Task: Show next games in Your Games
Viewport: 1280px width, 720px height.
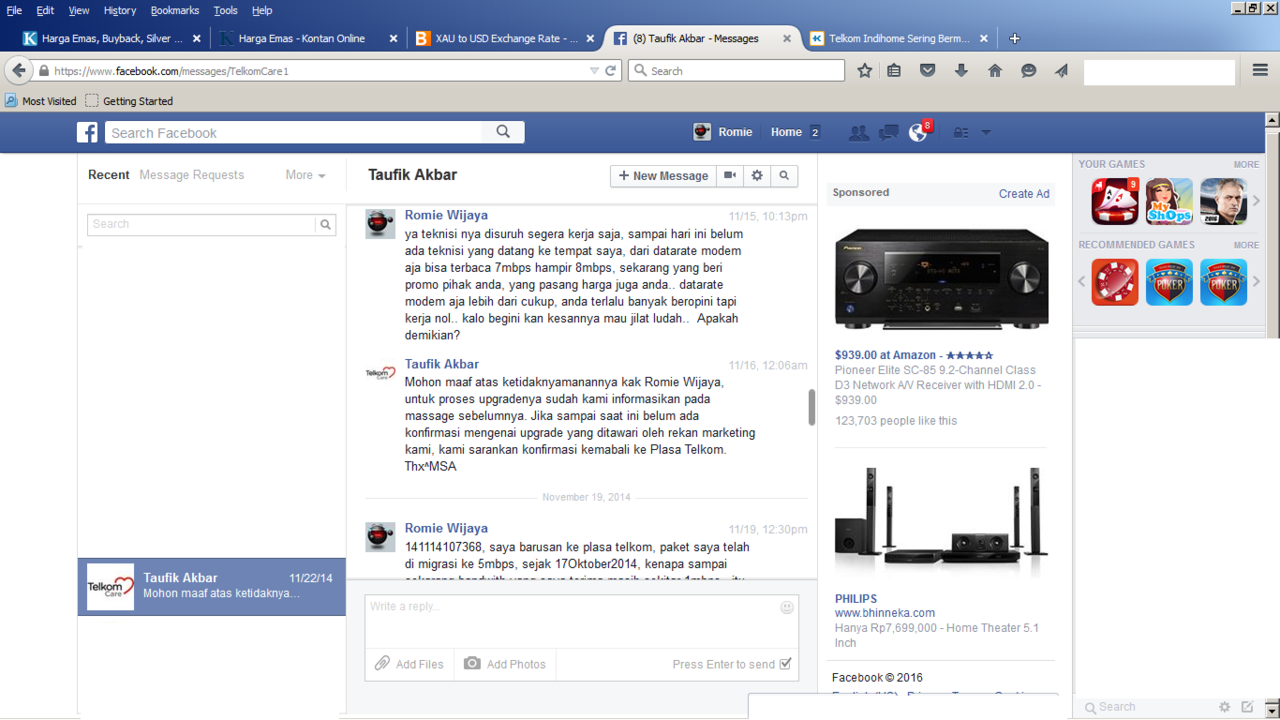Action: (x=1257, y=202)
